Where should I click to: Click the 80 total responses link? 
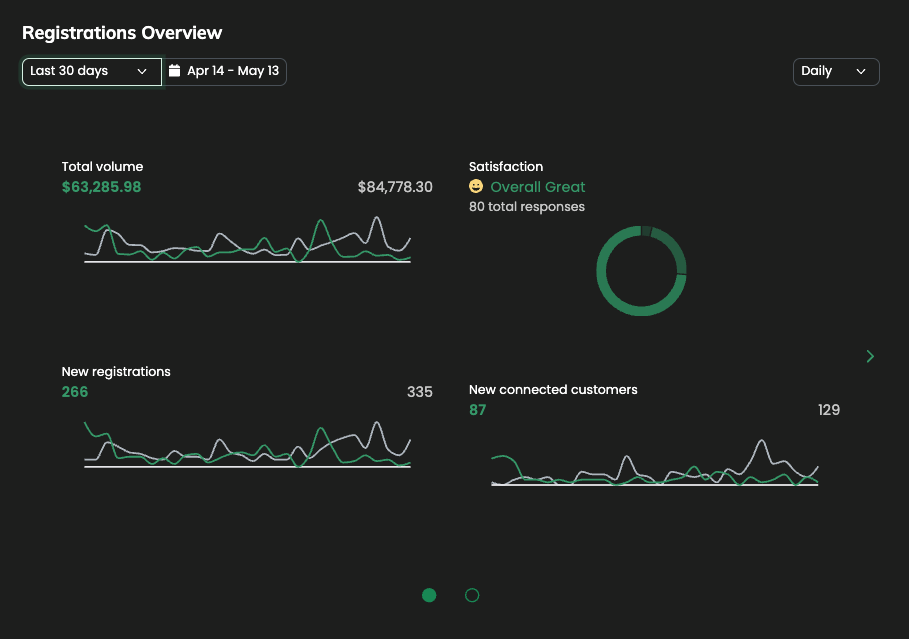(526, 206)
